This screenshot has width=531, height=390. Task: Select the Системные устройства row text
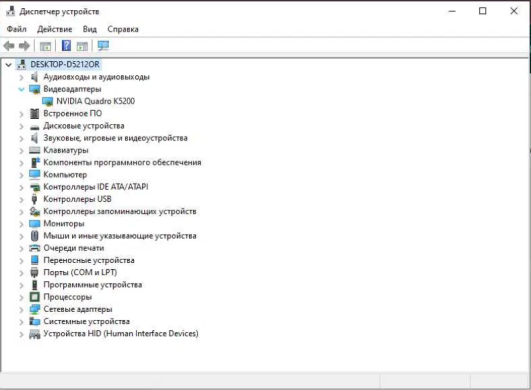pyautogui.click(x=86, y=321)
